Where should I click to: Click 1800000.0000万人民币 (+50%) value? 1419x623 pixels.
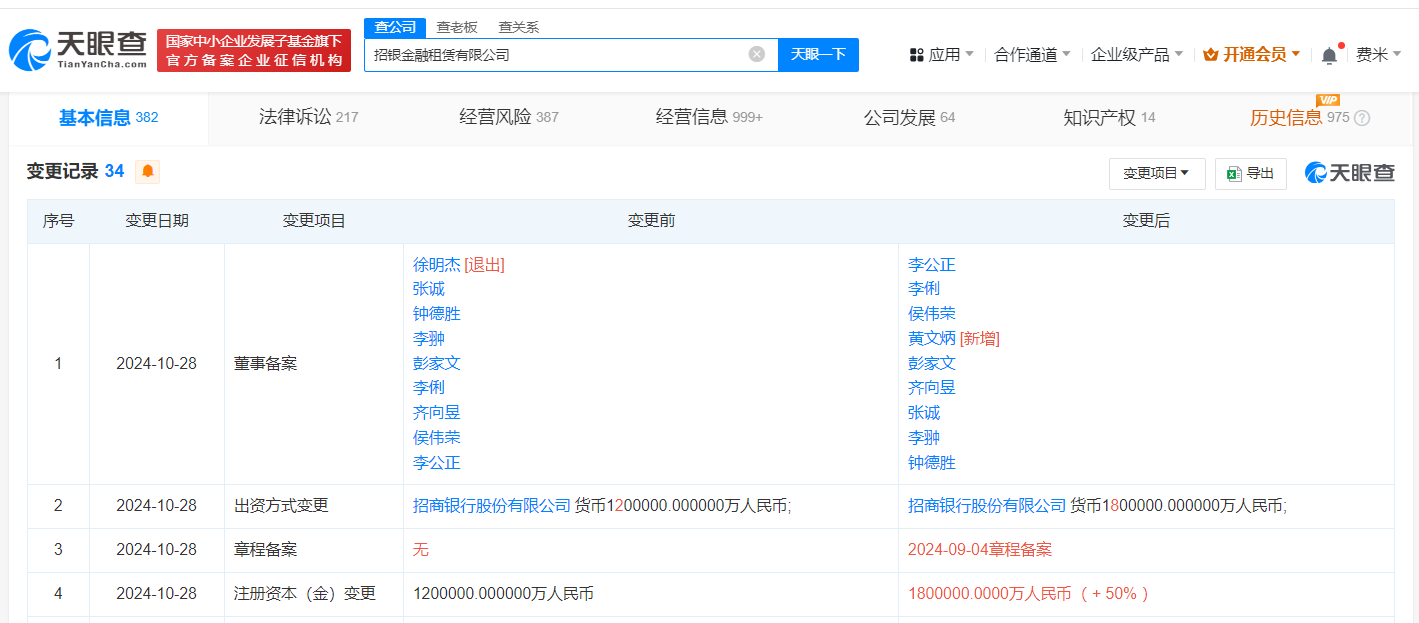[1029, 594]
